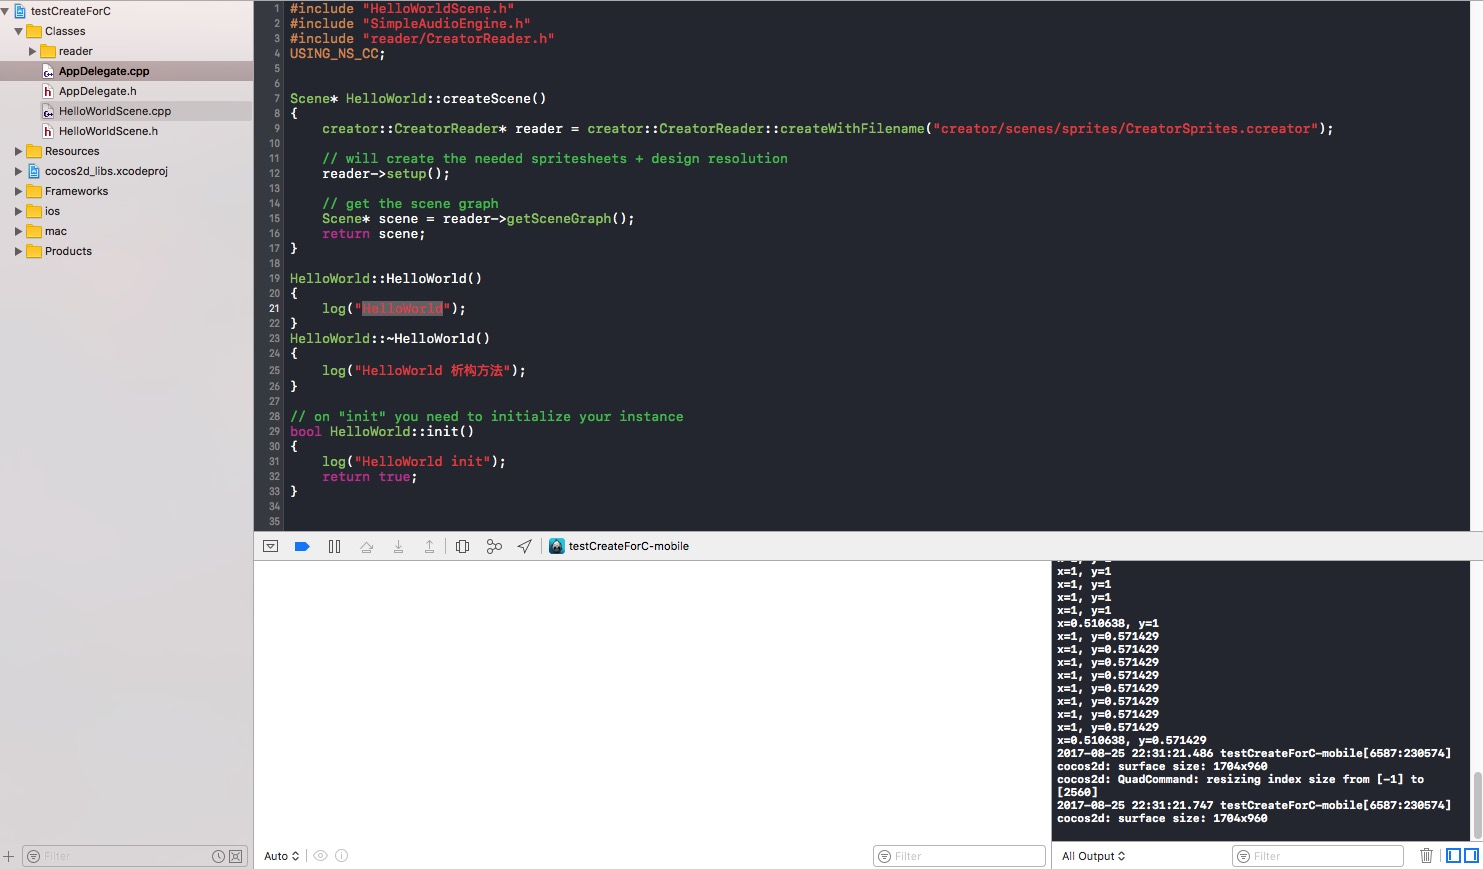Toggle the variables view pane
The width and height of the screenshot is (1483, 869).
click(1454, 856)
